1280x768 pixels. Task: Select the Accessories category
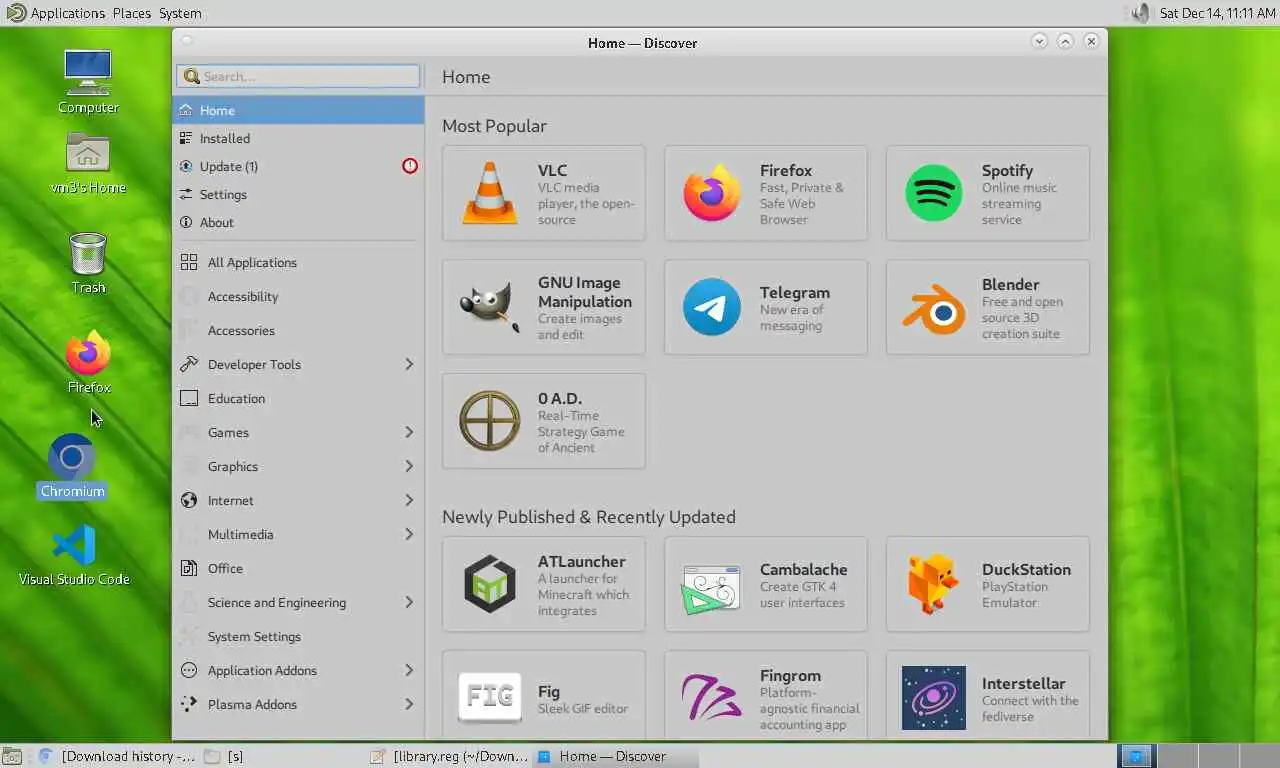point(298,330)
